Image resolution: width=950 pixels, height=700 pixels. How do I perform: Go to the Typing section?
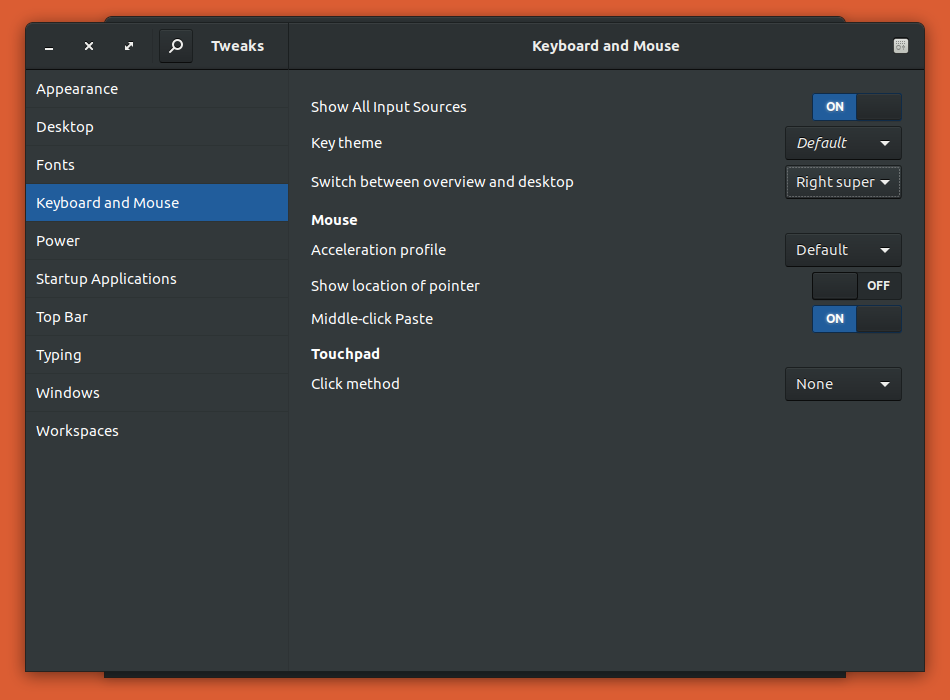coord(157,355)
